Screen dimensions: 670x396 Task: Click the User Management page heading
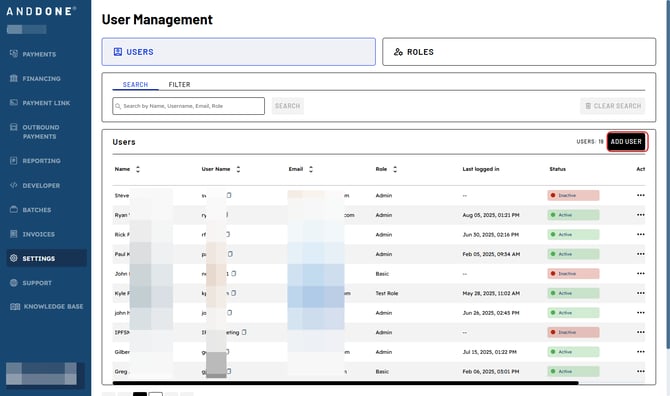pos(157,20)
